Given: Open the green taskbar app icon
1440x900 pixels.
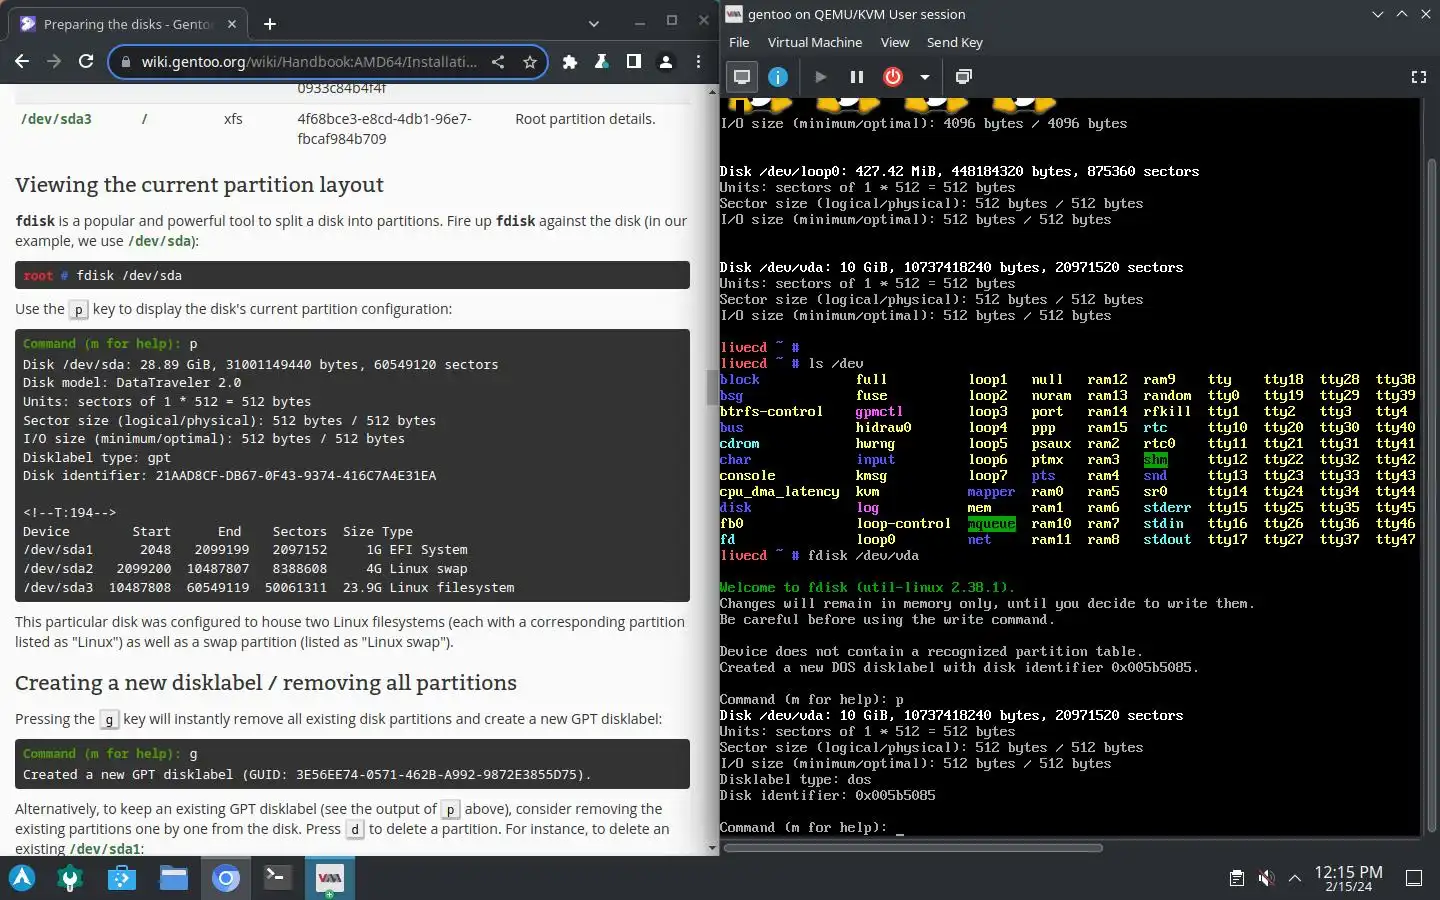Looking at the screenshot, I should (x=70, y=878).
